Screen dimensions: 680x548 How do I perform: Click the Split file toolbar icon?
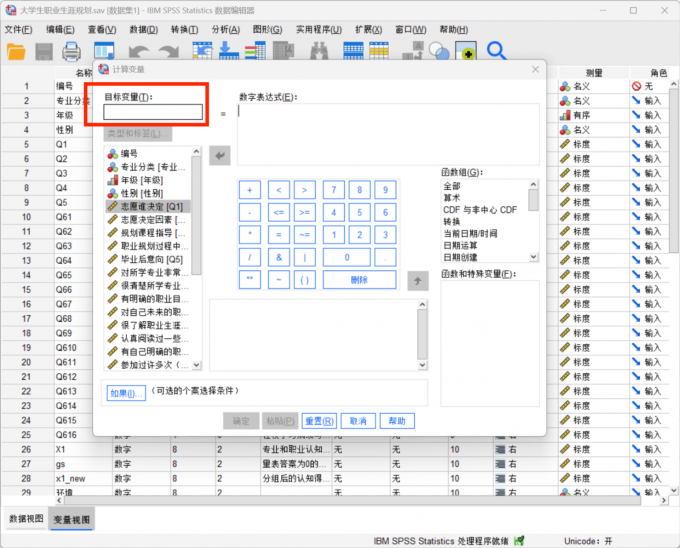(x=353, y=51)
